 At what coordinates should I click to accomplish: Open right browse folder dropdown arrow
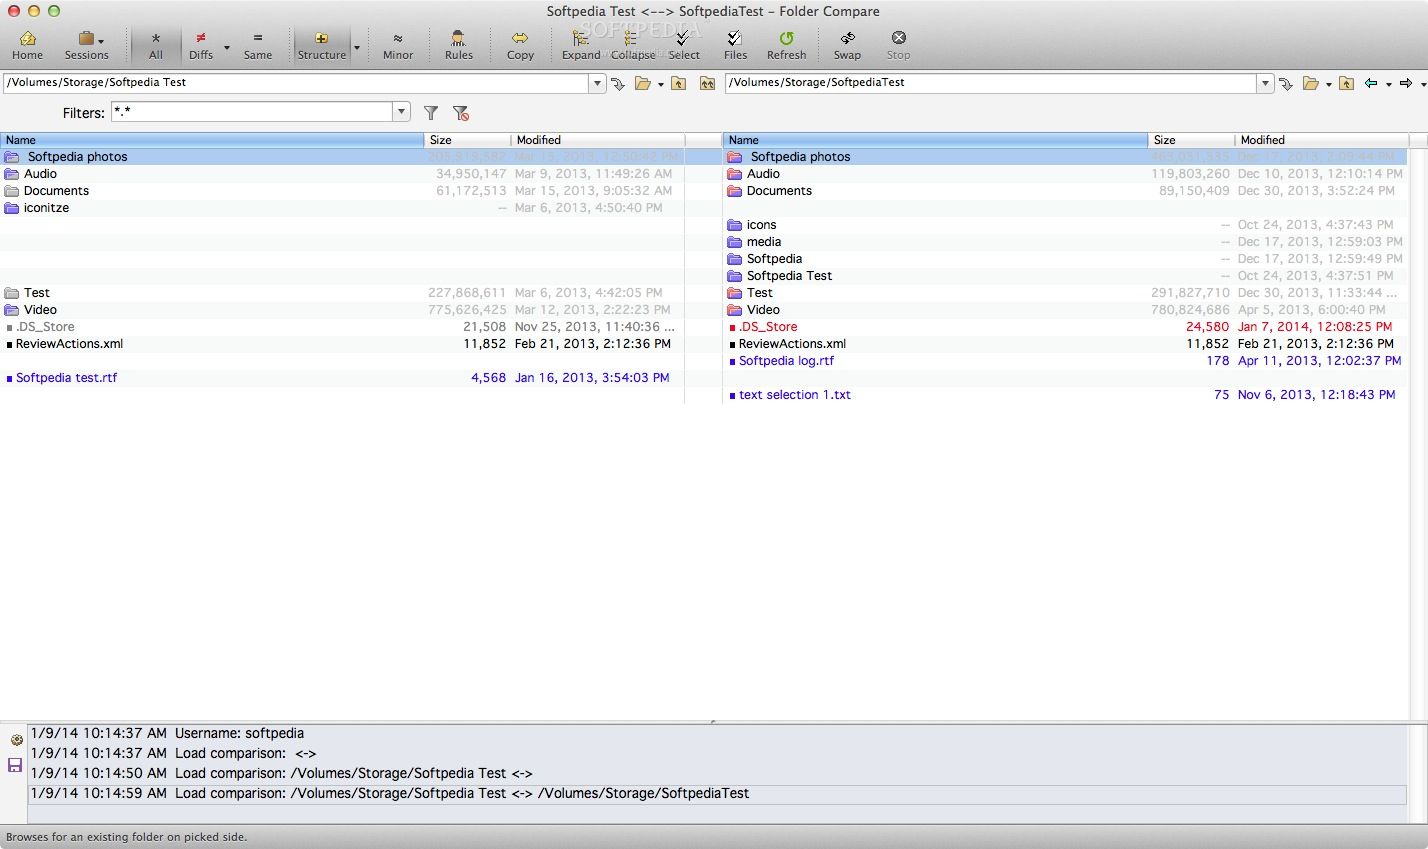[1329, 85]
